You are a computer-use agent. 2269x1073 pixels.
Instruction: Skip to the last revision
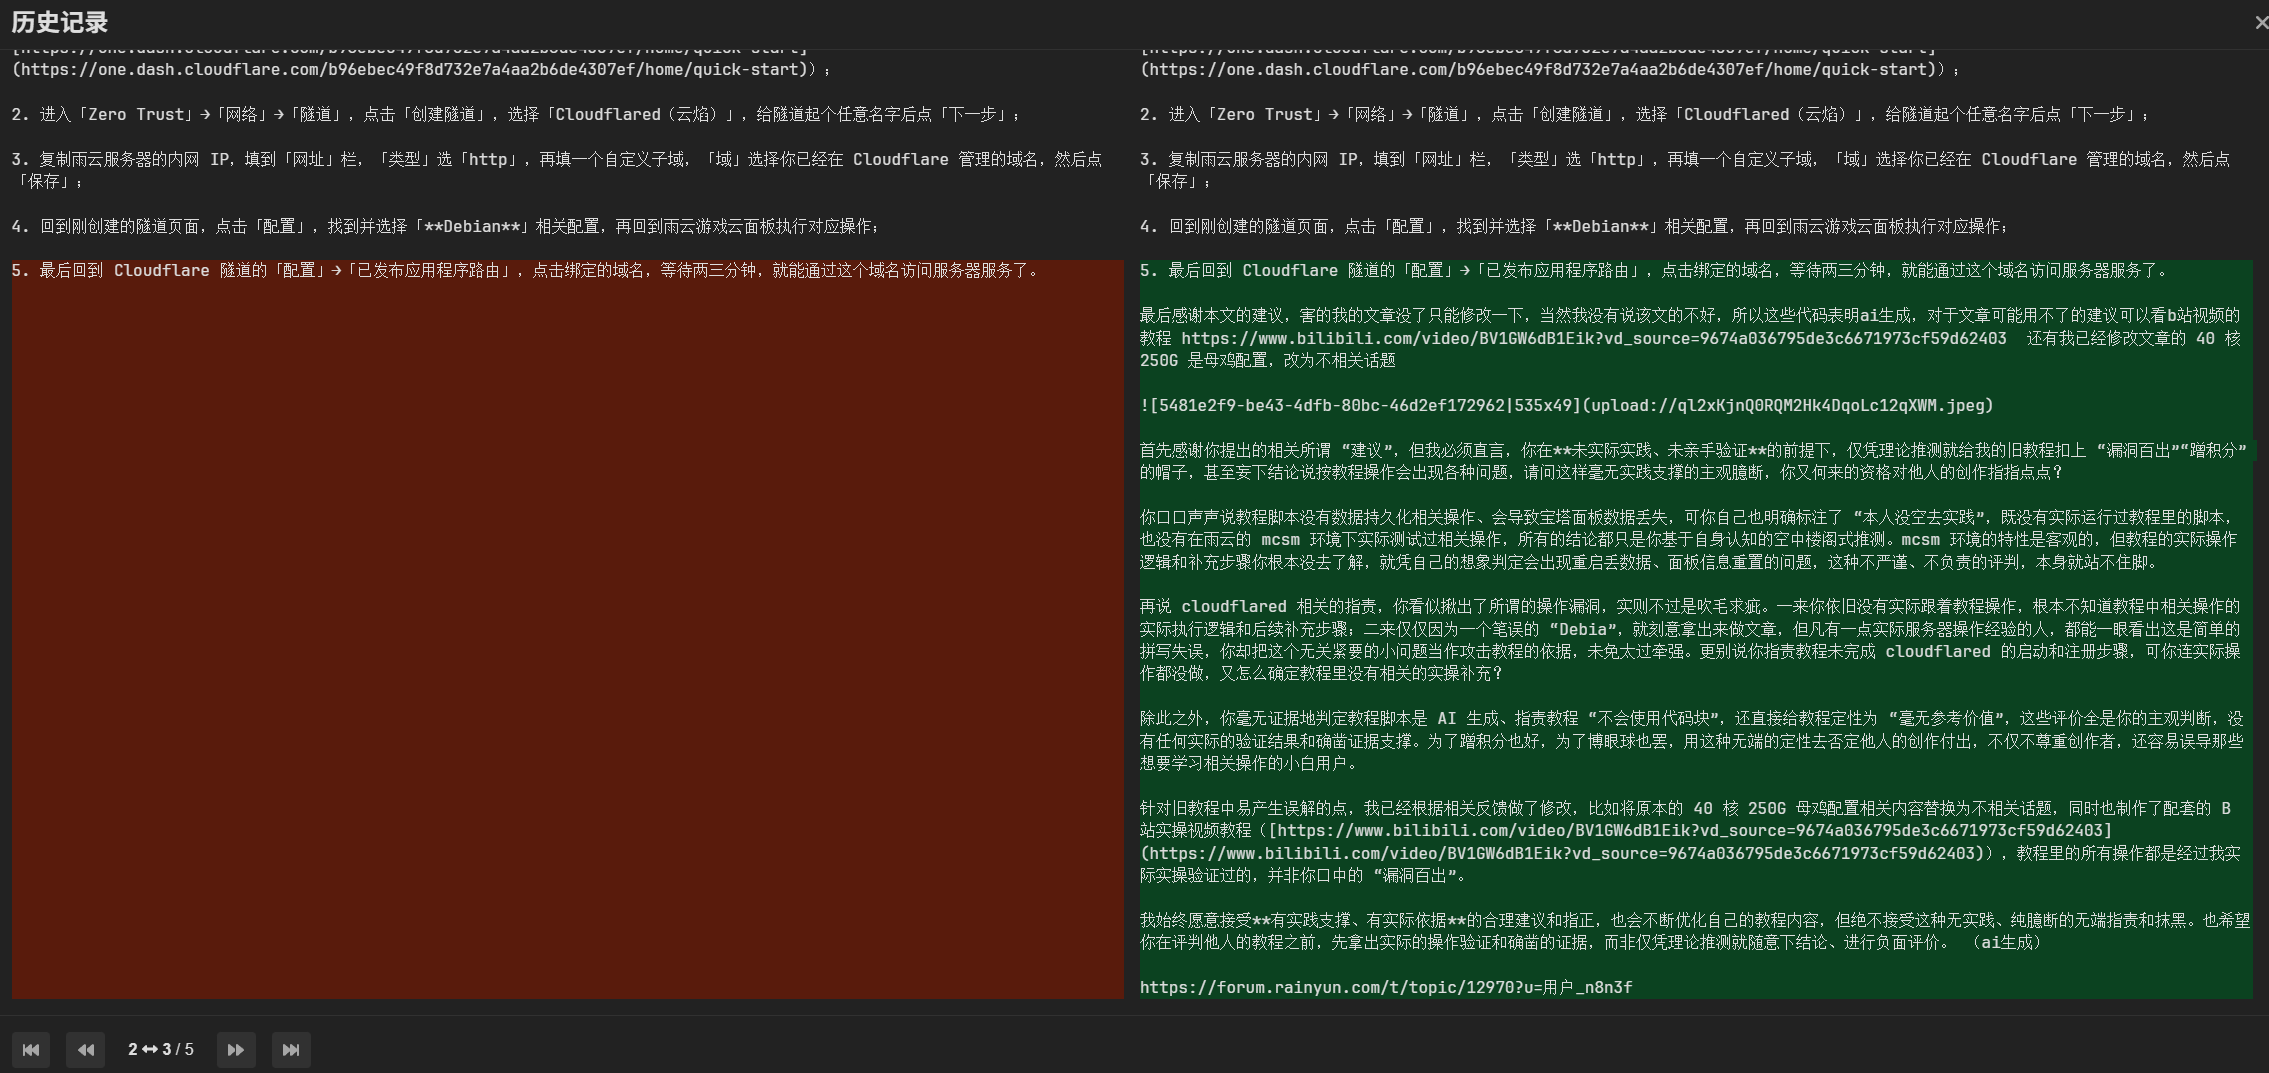point(291,1050)
